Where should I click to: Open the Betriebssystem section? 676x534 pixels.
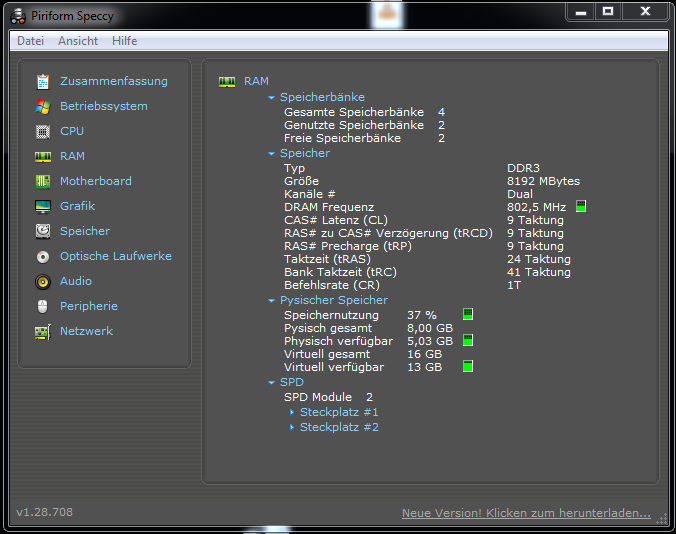(104, 106)
